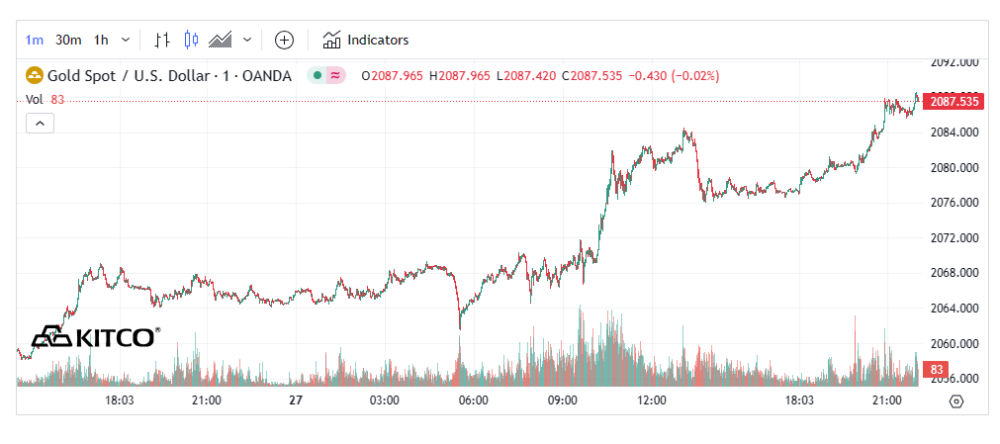Click the Vol 83 indicator label

(x=45, y=100)
